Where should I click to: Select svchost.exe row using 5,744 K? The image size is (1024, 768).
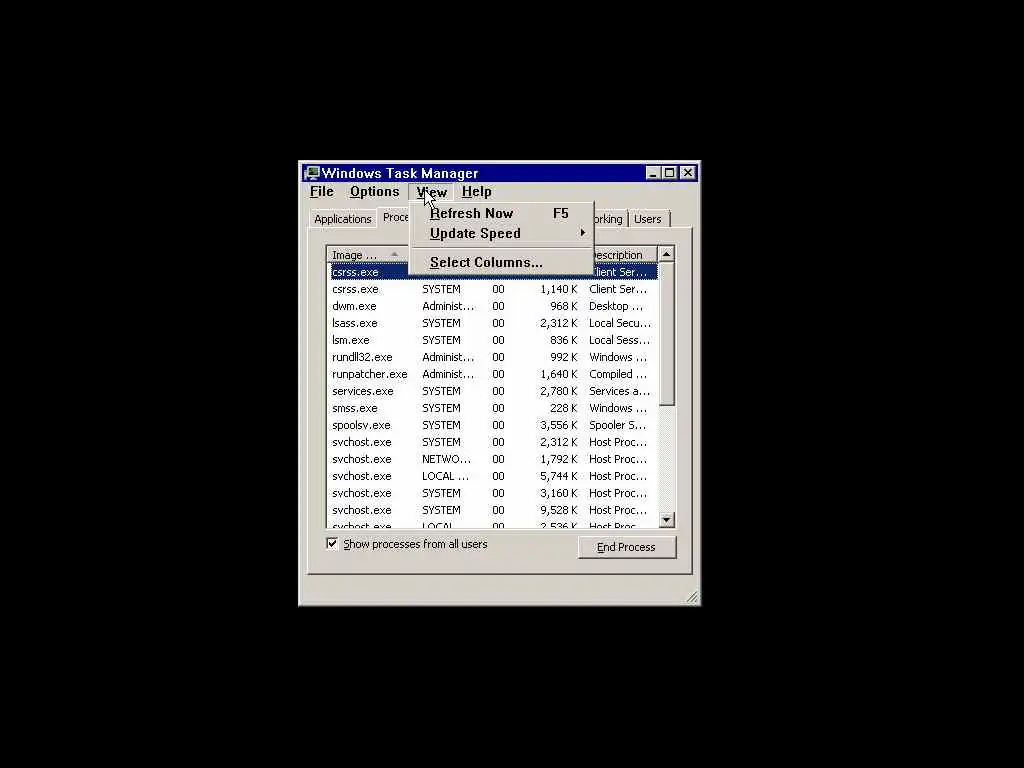click(x=494, y=476)
